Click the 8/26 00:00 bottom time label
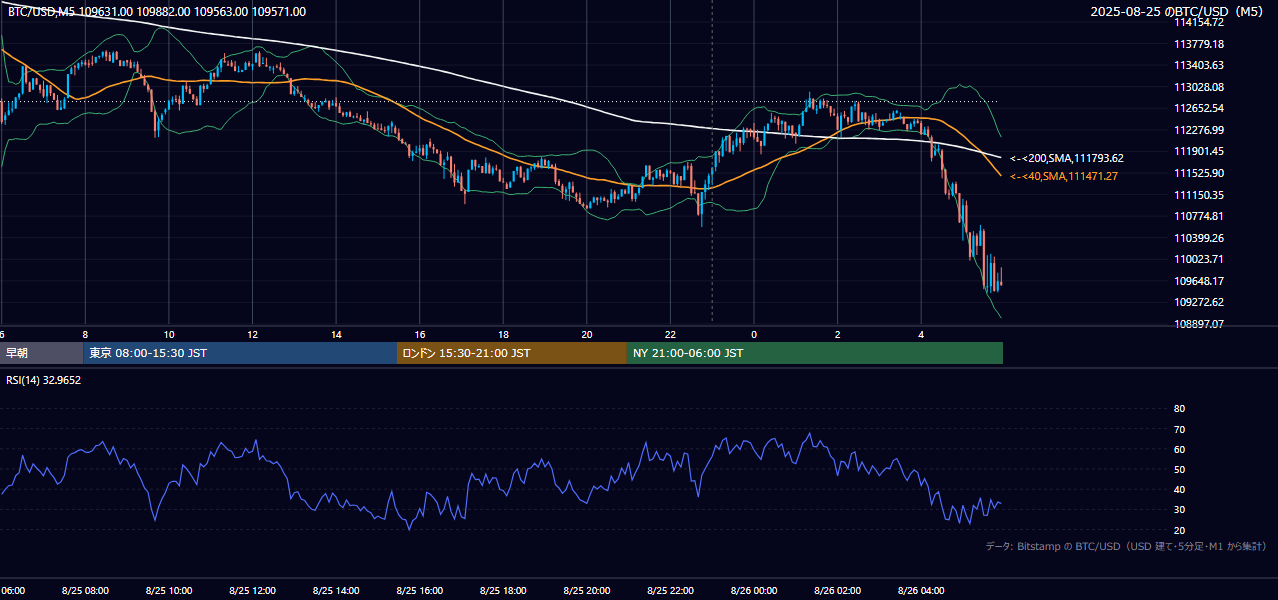 pos(754,591)
